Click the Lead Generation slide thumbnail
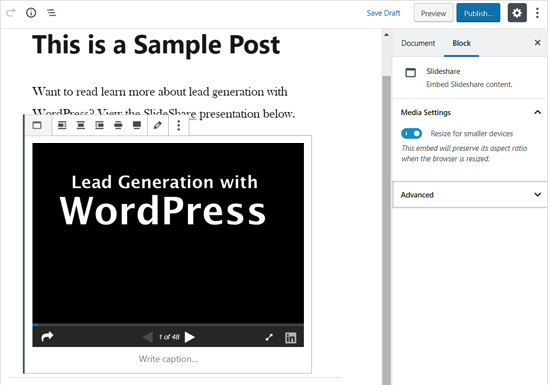Viewport: 548px width, 385px height. [168, 233]
